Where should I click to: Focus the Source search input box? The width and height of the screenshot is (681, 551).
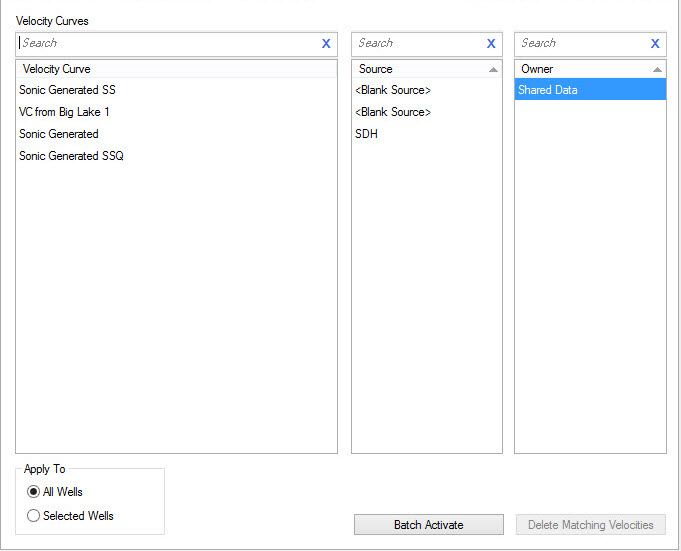click(x=418, y=44)
